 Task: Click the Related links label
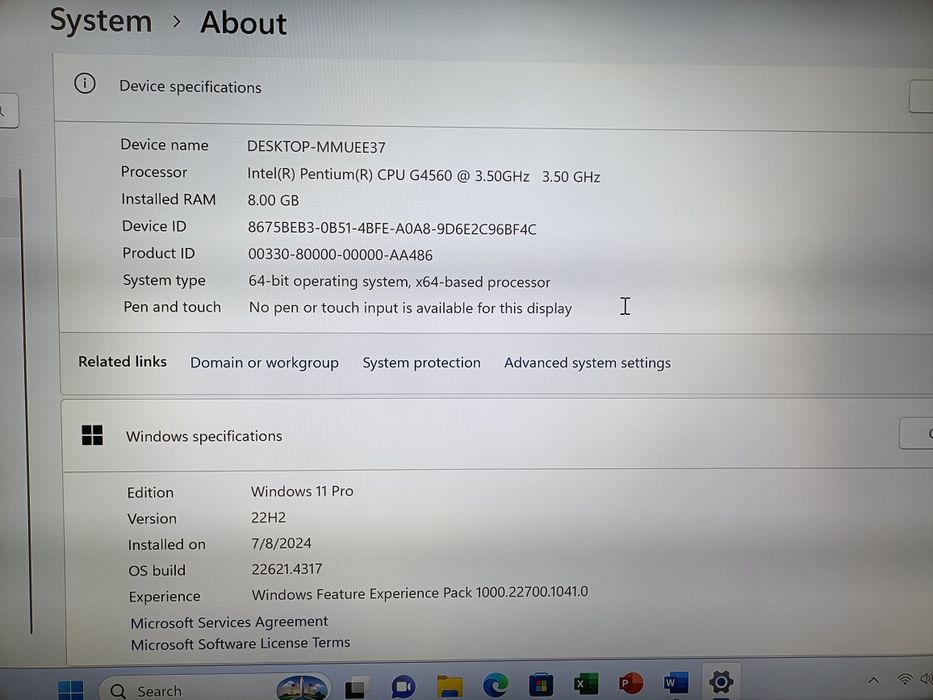(122, 361)
